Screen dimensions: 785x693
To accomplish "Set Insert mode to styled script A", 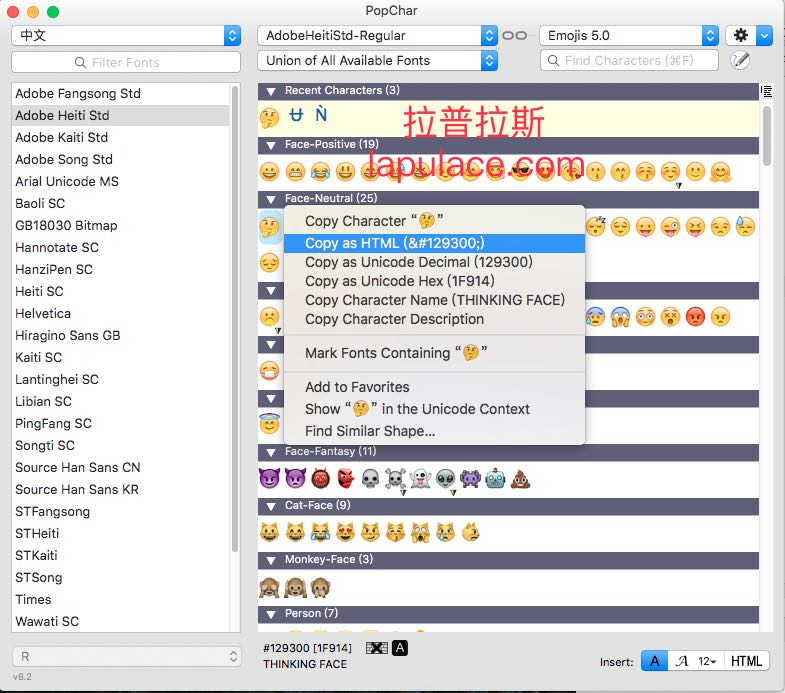I will (x=681, y=661).
